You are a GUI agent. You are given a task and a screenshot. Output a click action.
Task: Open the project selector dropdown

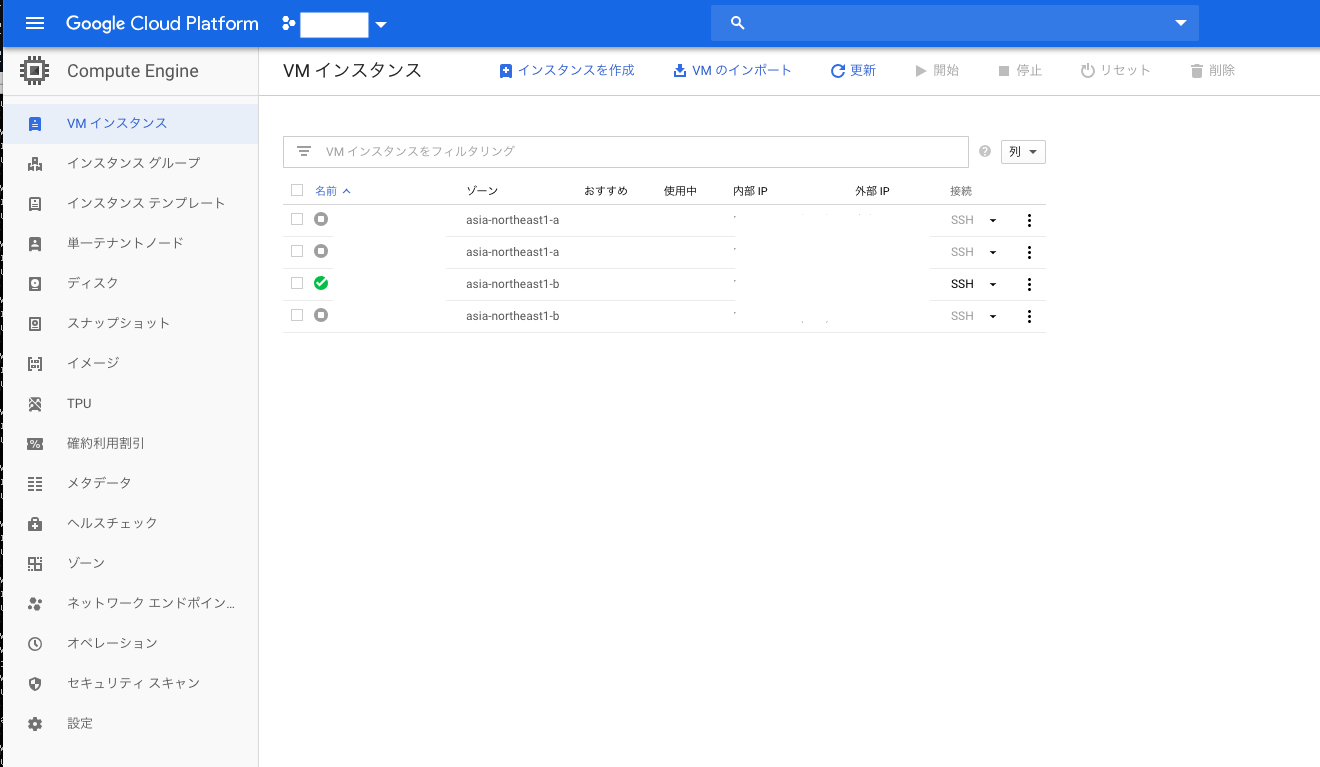pos(380,23)
